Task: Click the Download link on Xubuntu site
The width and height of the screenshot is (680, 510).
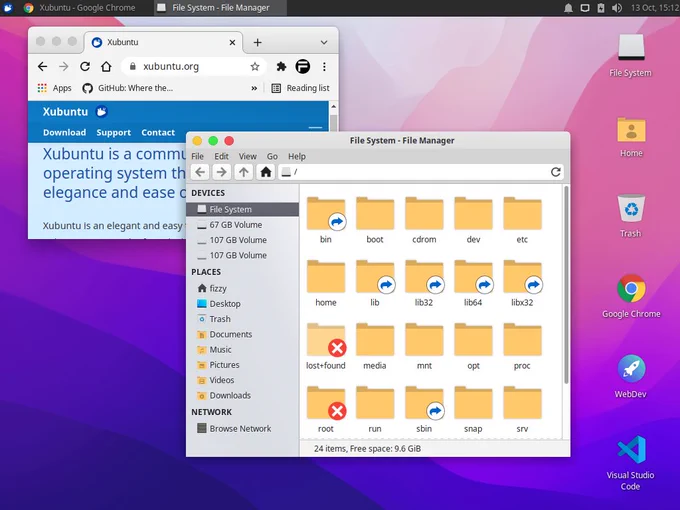Action: point(64,132)
